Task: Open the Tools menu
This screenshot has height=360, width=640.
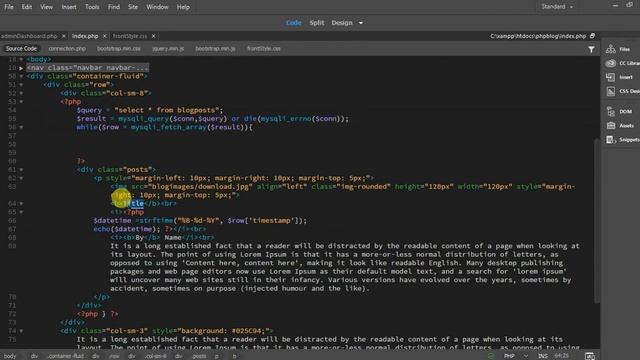Action: [x=92, y=7]
